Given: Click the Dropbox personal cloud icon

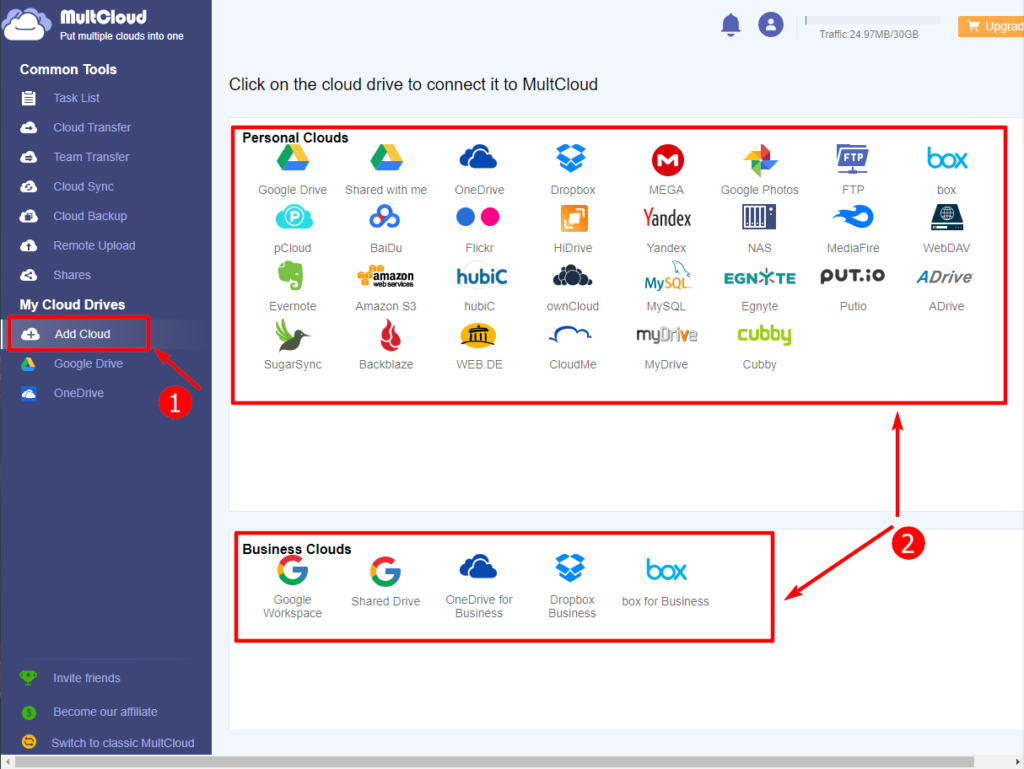Looking at the screenshot, I should click(x=572, y=159).
